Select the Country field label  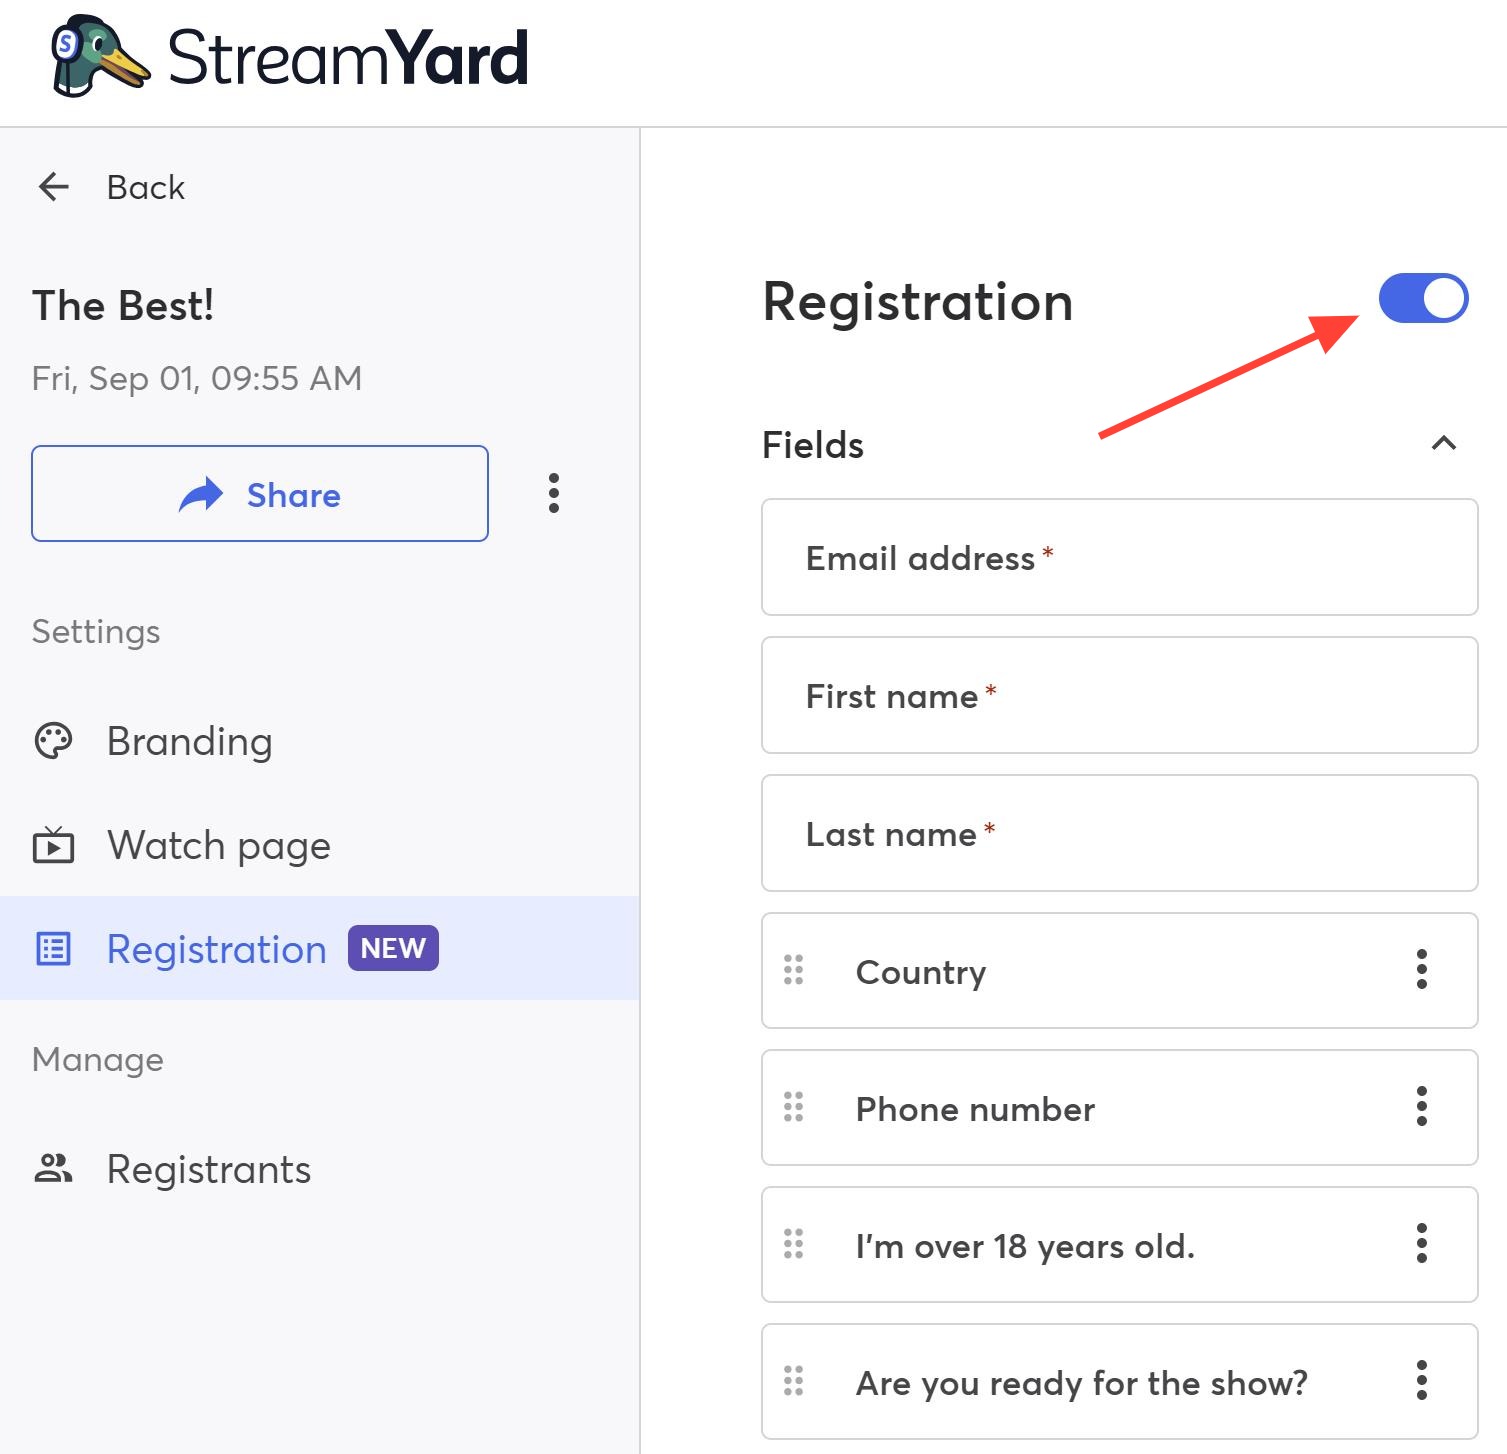(x=921, y=972)
